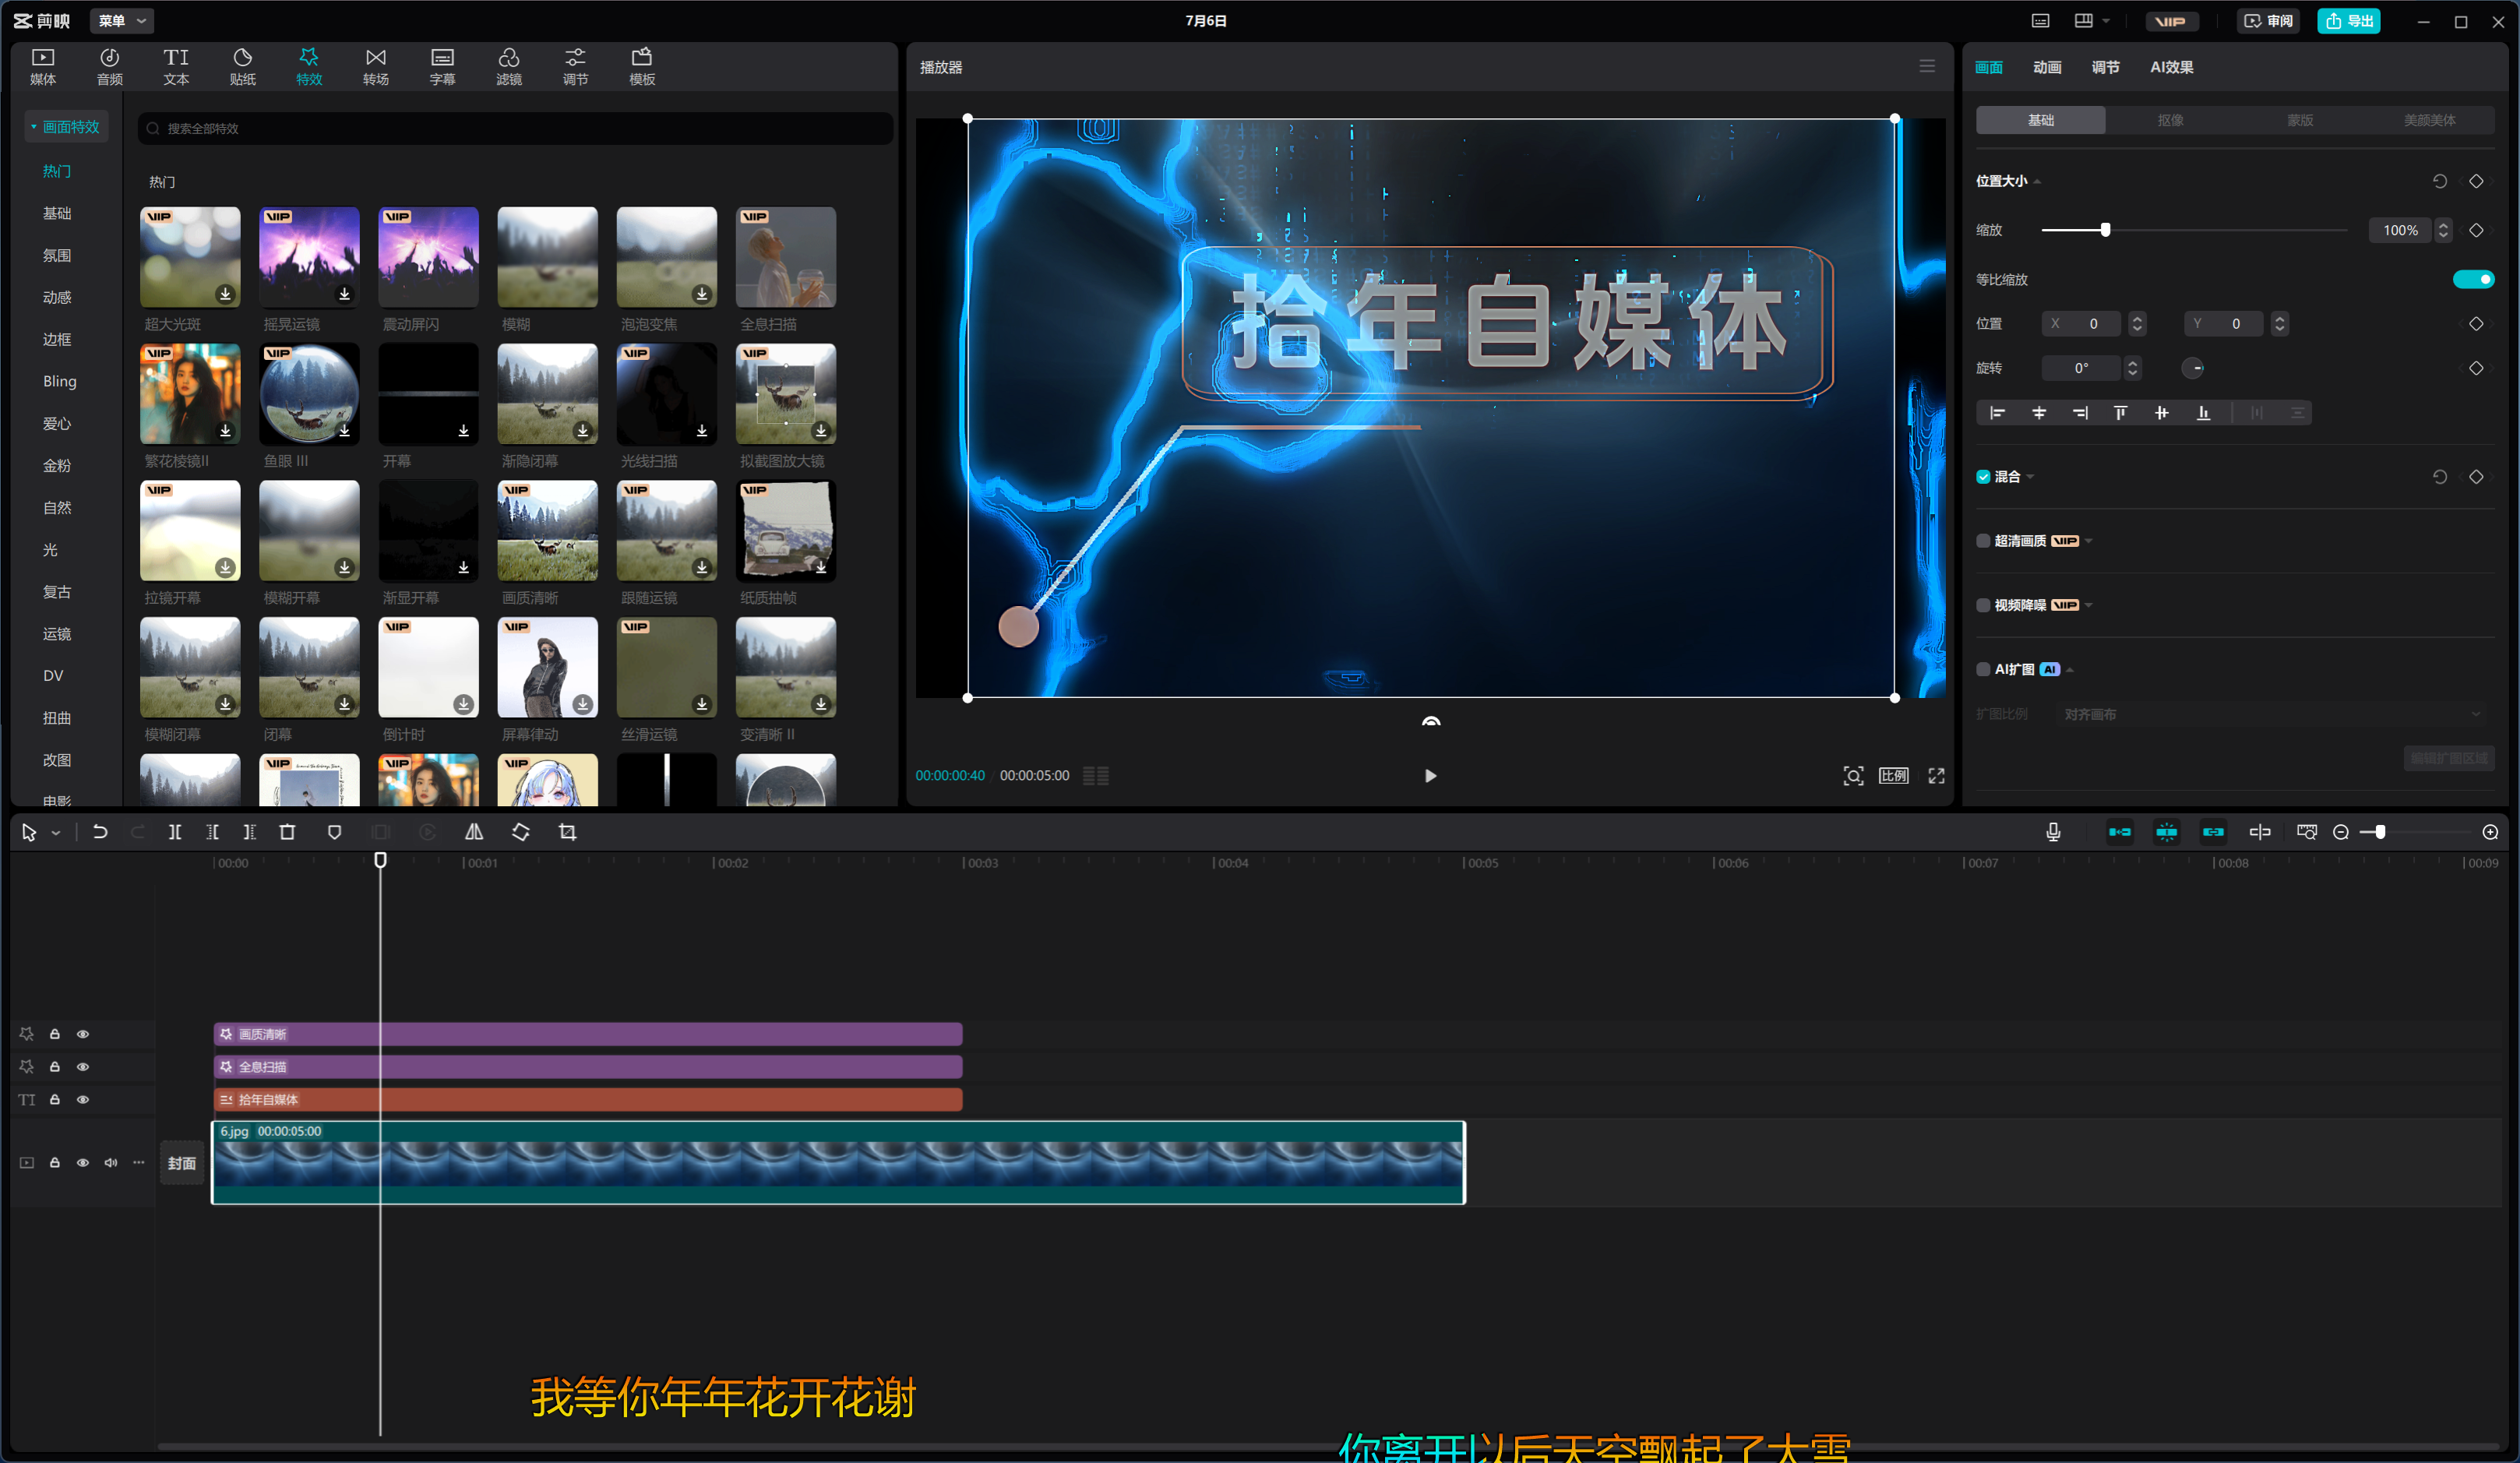Click the reset icon beside 位置大小

[2440, 181]
